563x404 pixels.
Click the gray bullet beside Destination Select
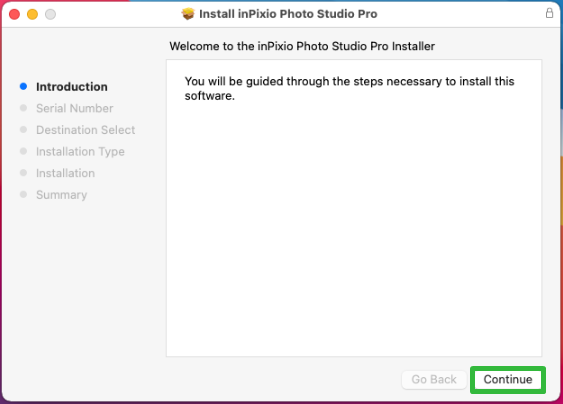(23, 130)
